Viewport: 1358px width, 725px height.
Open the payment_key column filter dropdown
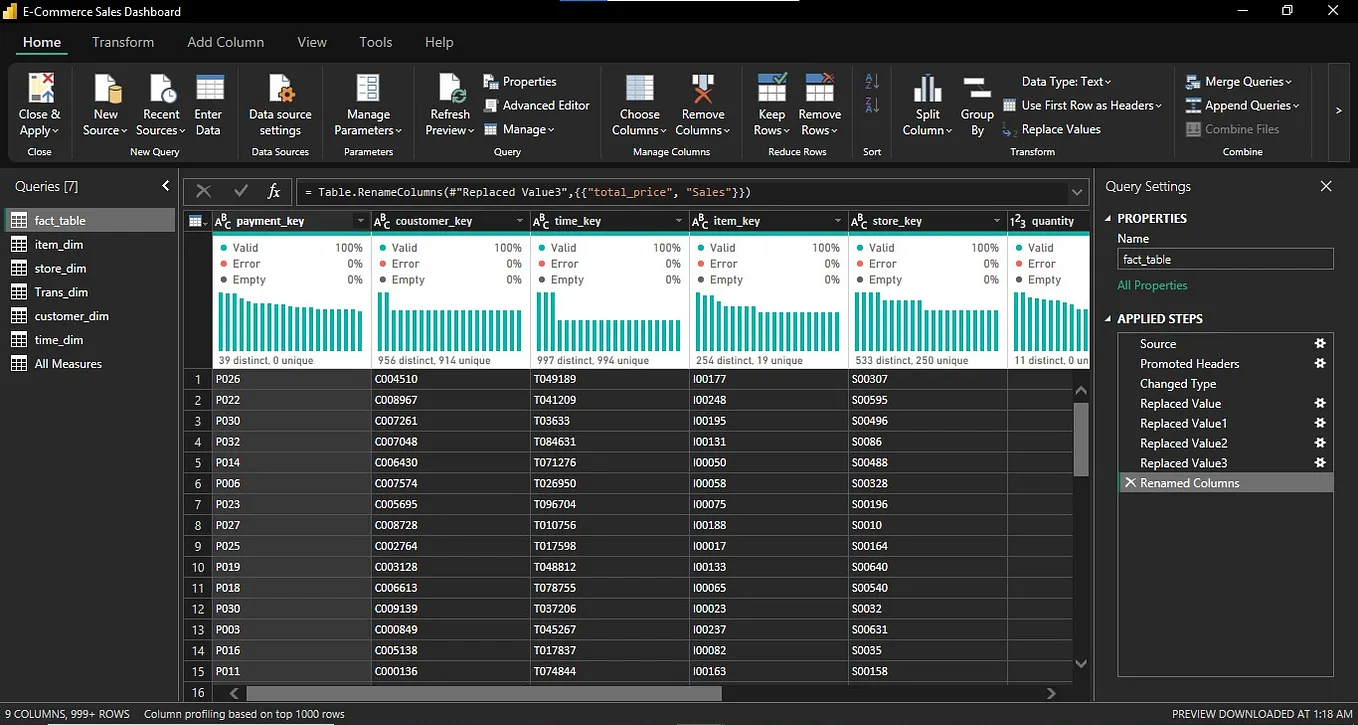360,220
